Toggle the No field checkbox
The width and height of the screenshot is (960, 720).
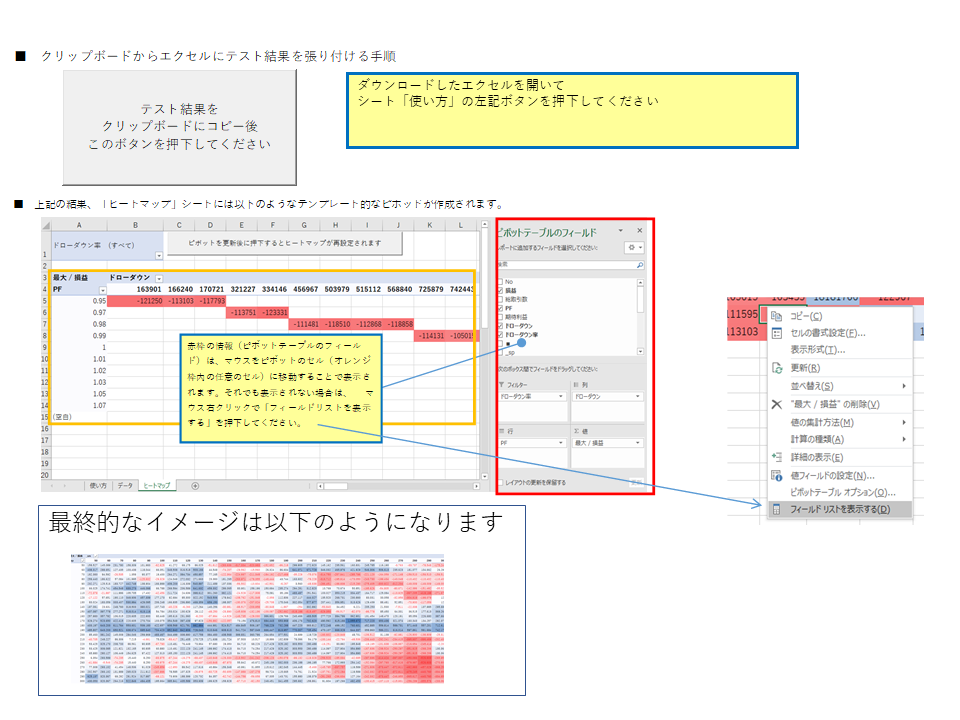pos(500,282)
